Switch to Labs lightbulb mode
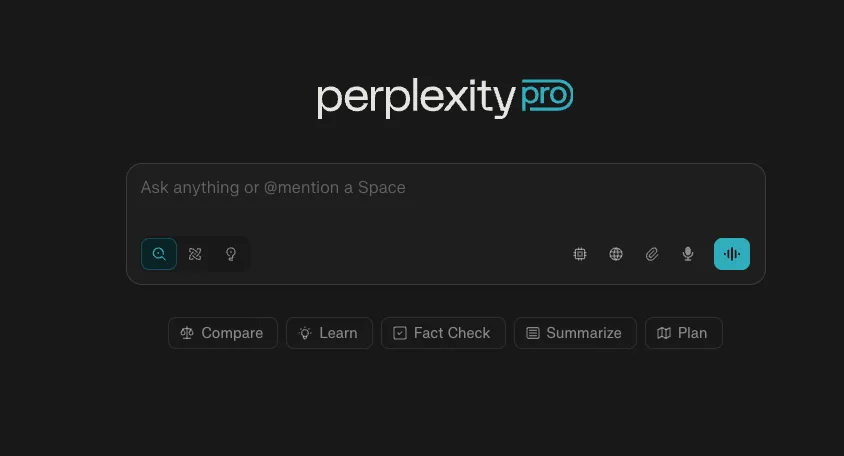Viewport: 844px width, 456px height. pyautogui.click(x=231, y=254)
